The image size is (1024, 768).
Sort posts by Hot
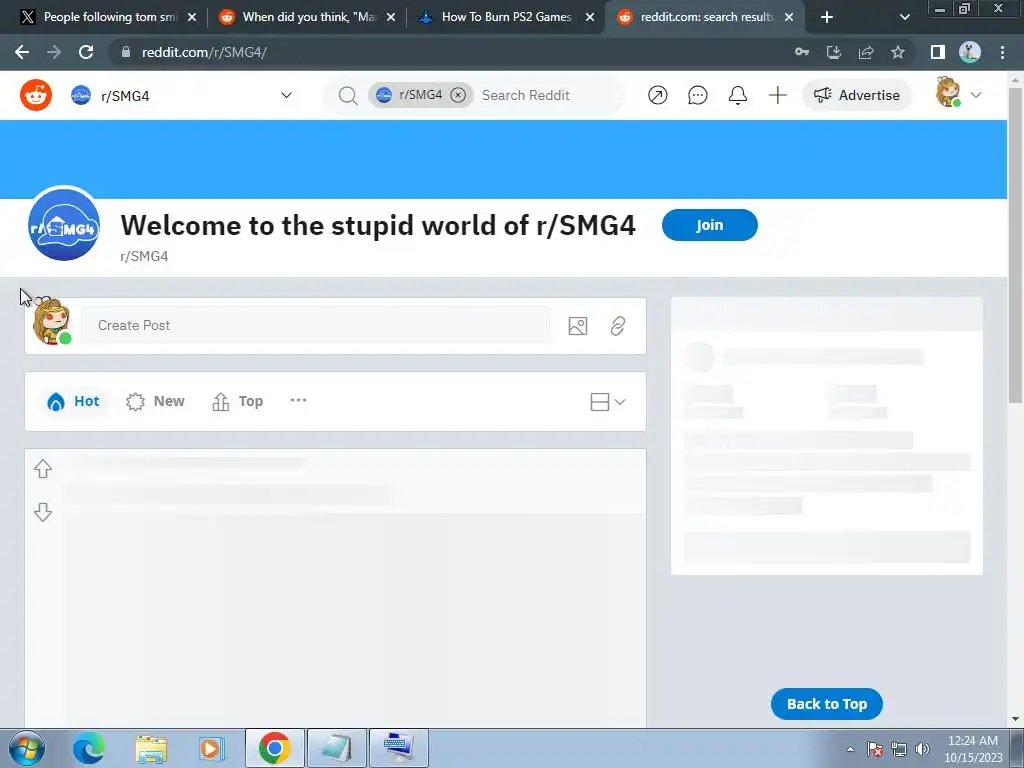[x=73, y=402]
